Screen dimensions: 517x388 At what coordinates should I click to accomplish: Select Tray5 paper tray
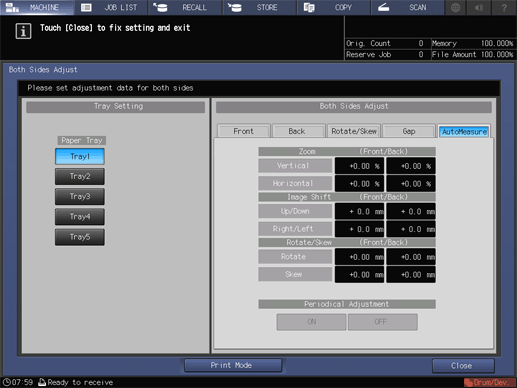pyautogui.click(x=80, y=237)
